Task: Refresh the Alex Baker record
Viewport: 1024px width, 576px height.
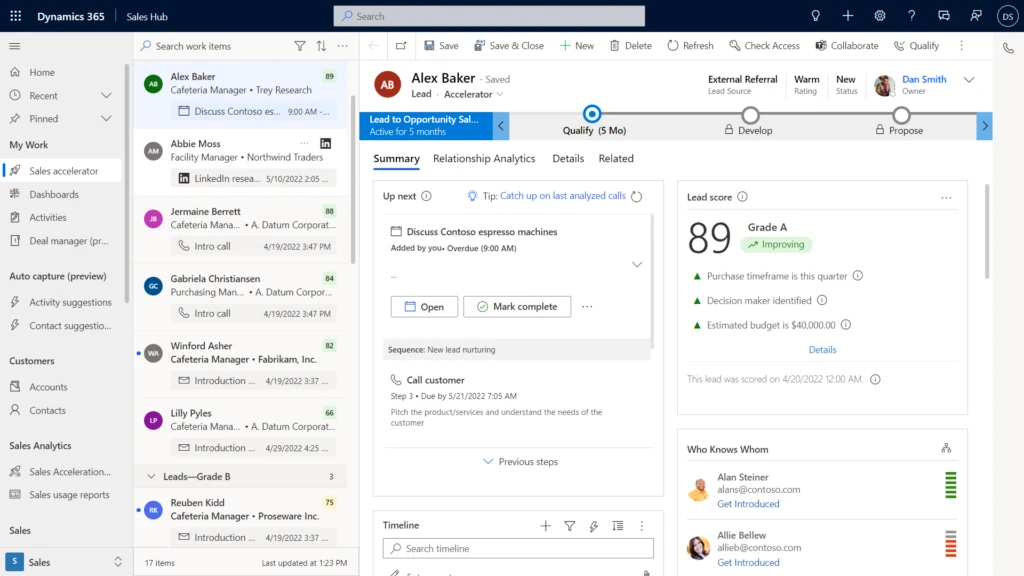Action: coord(690,45)
